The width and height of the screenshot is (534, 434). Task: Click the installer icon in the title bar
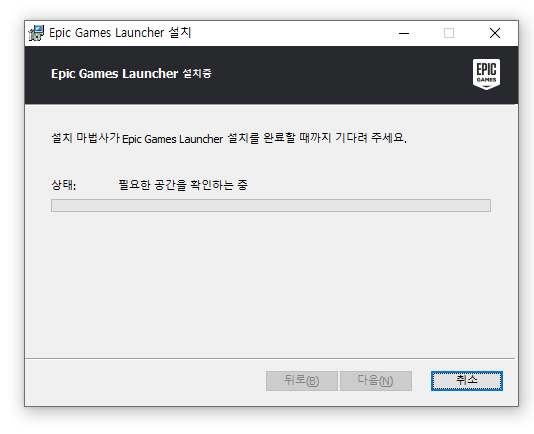click(x=36, y=33)
